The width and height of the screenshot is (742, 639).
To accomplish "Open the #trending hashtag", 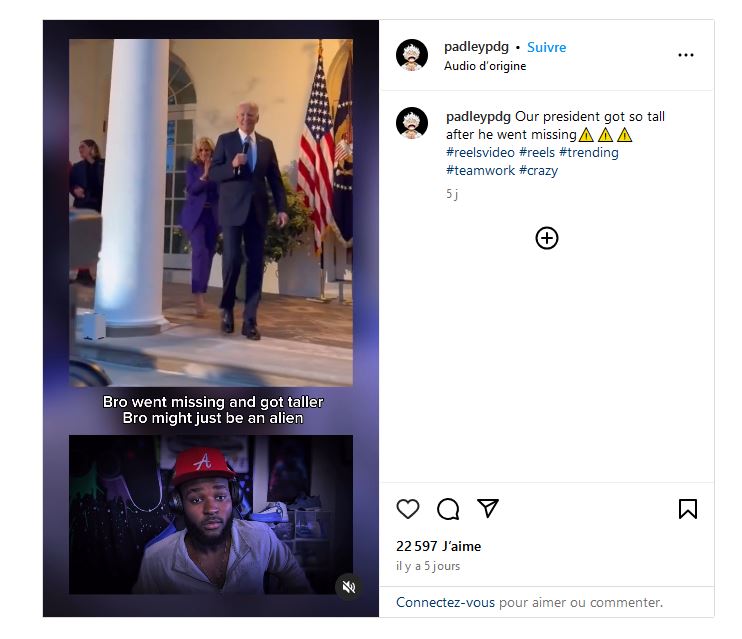I will tap(589, 153).
